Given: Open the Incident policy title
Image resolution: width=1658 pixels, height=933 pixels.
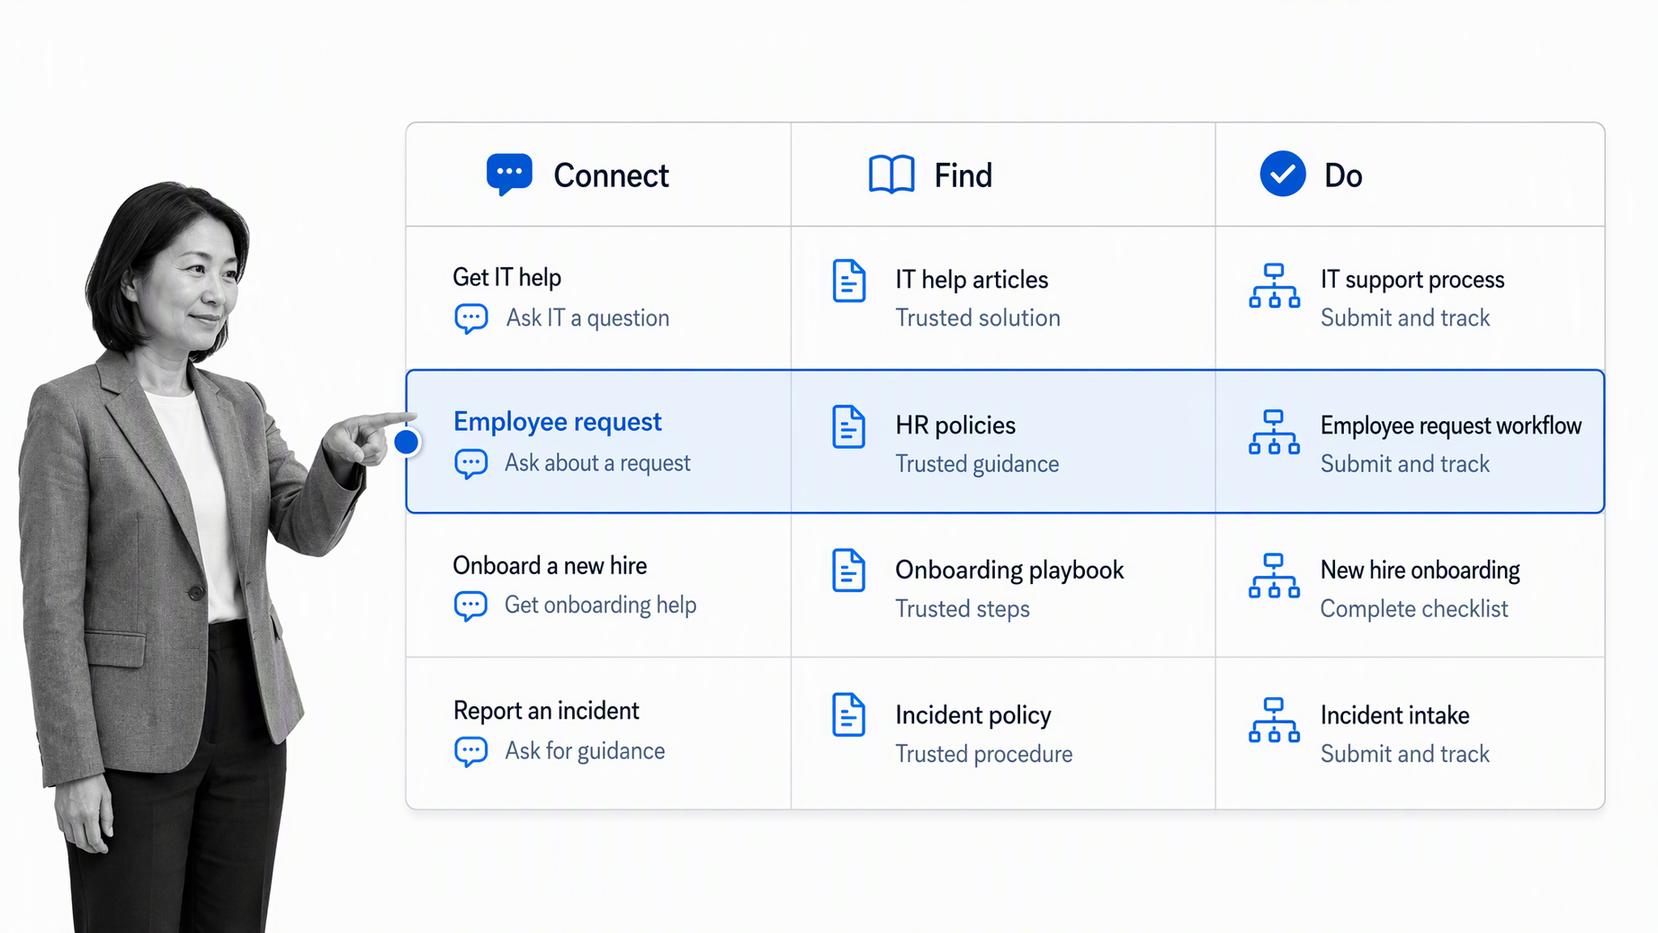Looking at the screenshot, I should pos(973,715).
